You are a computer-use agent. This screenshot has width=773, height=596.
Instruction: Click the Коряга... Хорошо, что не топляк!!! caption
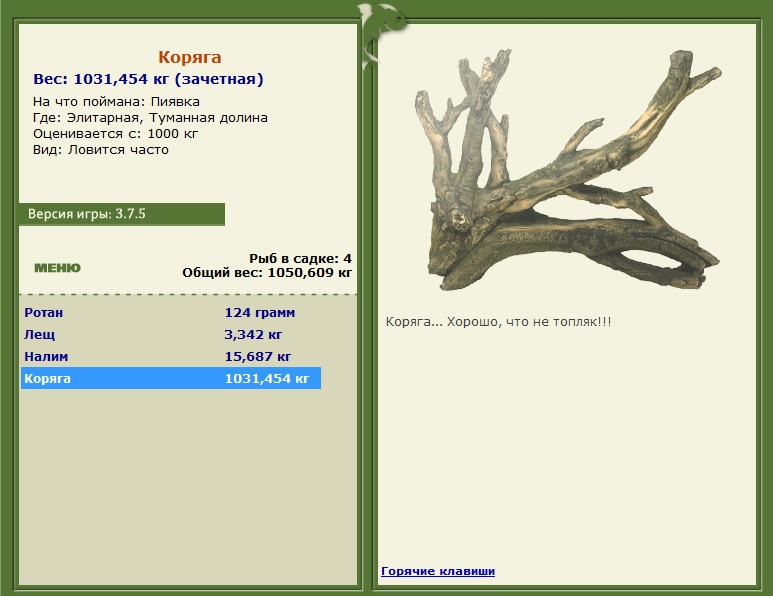pos(498,322)
